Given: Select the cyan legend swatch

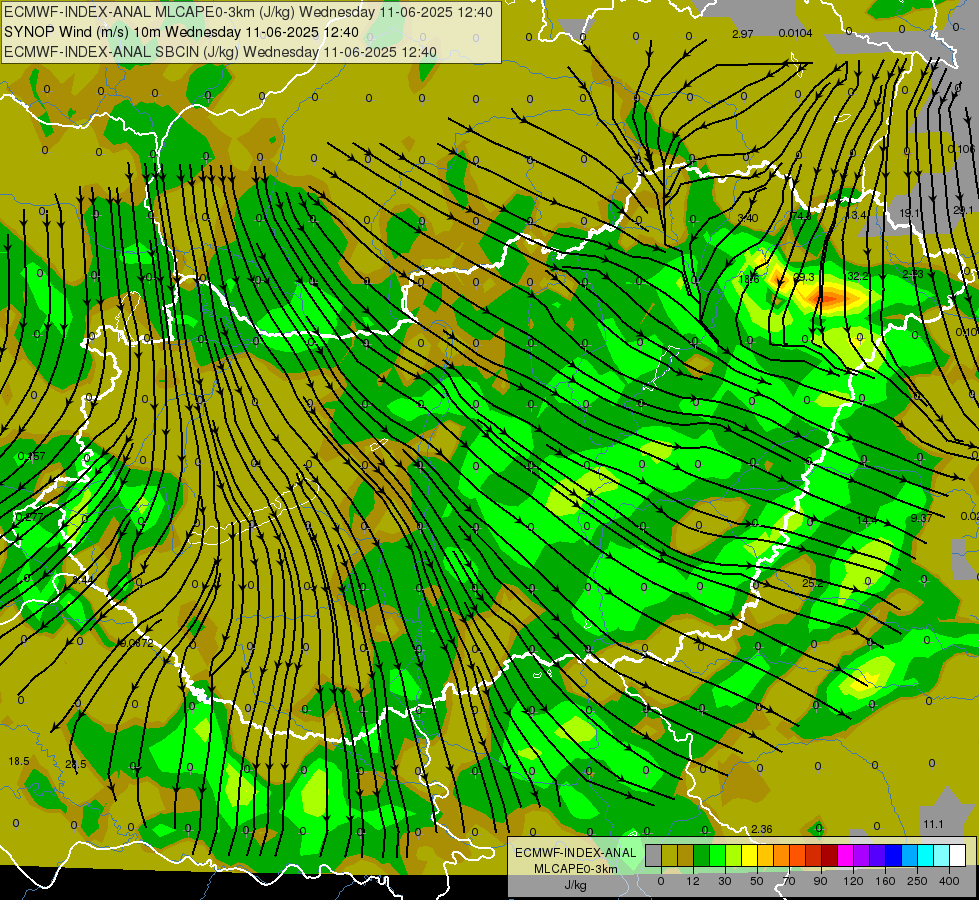Looking at the screenshot, I should pyautogui.click(x=925, y=855).
